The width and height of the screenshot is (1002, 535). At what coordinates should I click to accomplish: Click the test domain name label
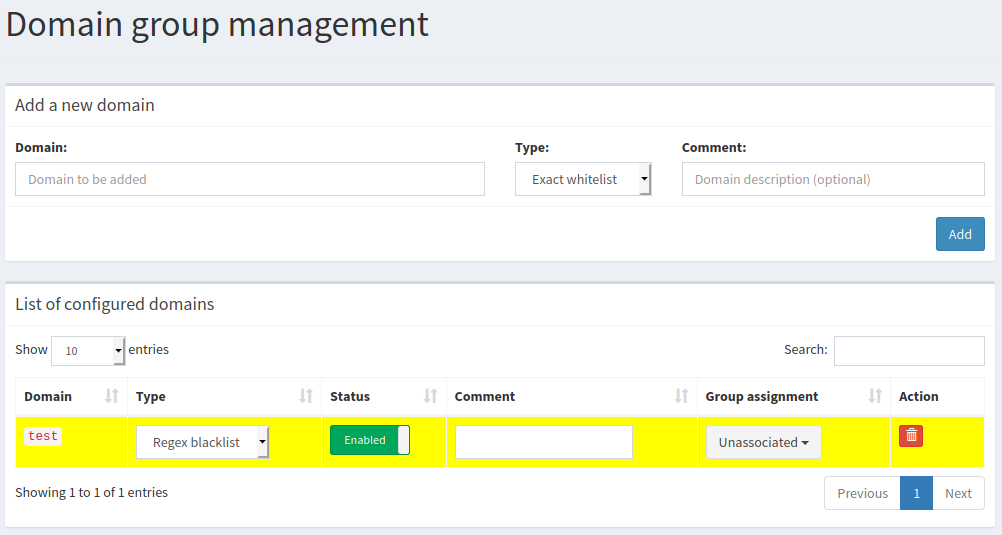click(x=43, y=436)
